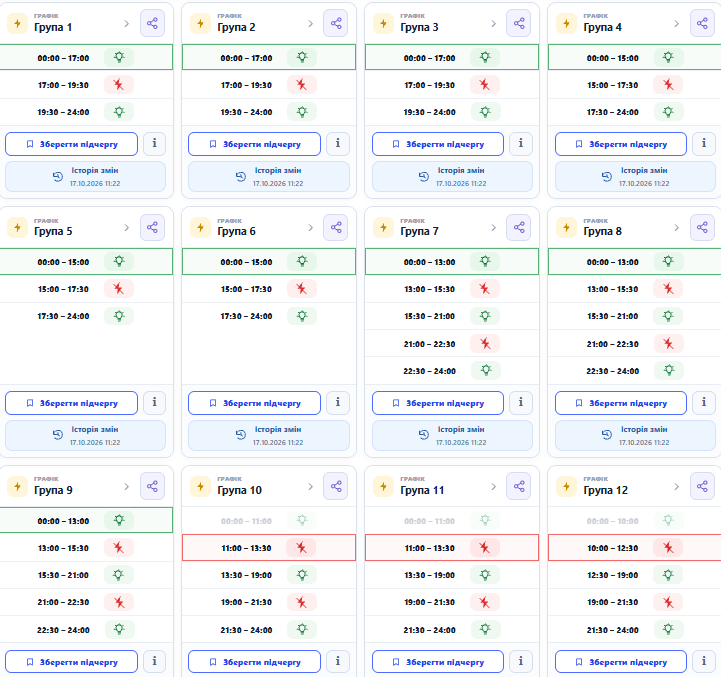Screen dimensions: 721x677
Task: Open Історія змін for Група 3
Action: point(452,177)
